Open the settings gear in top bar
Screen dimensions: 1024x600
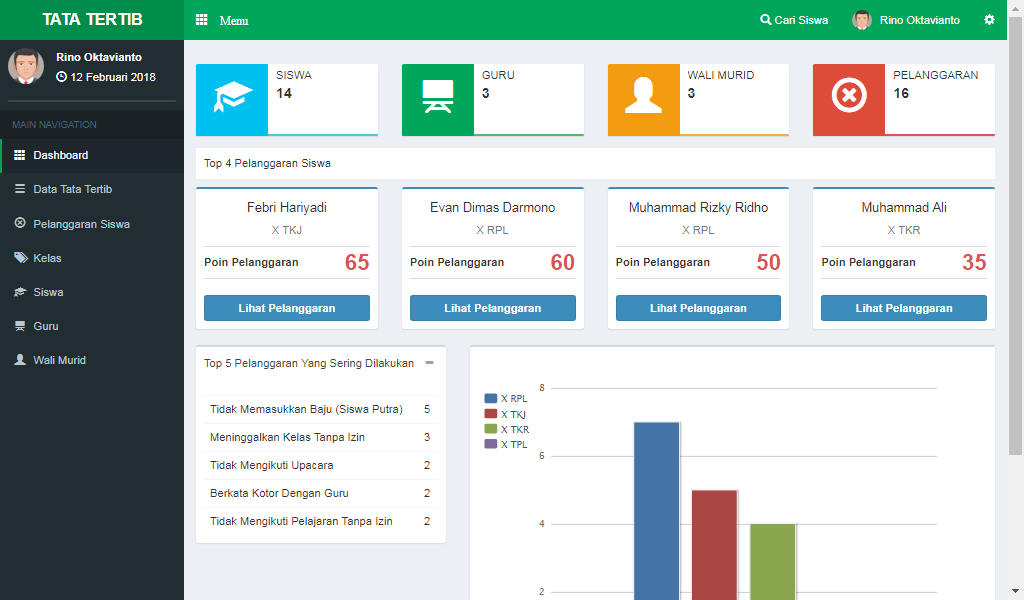989,20
